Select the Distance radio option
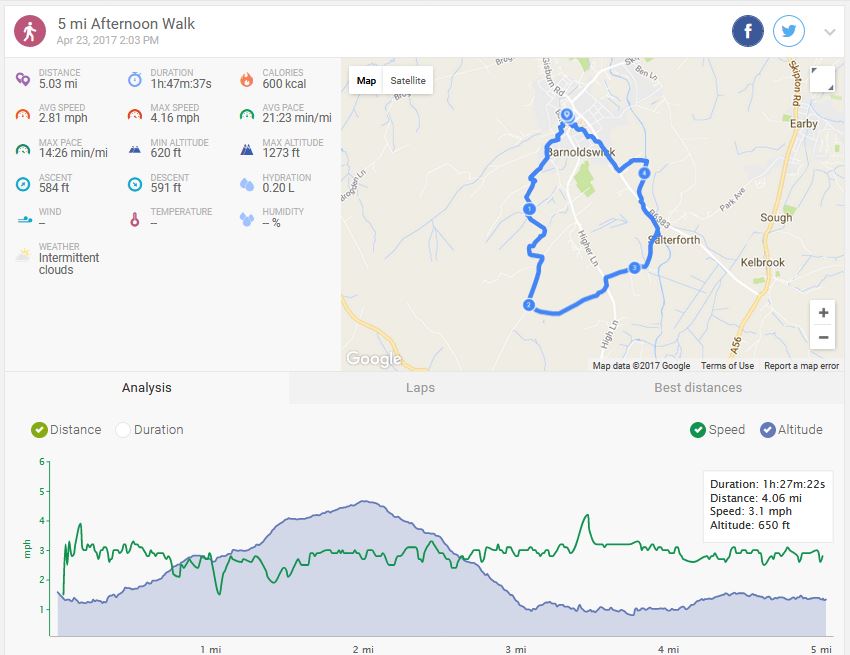Image resolution: width=850 pixels, height=655 pixels. coord(40,430)
